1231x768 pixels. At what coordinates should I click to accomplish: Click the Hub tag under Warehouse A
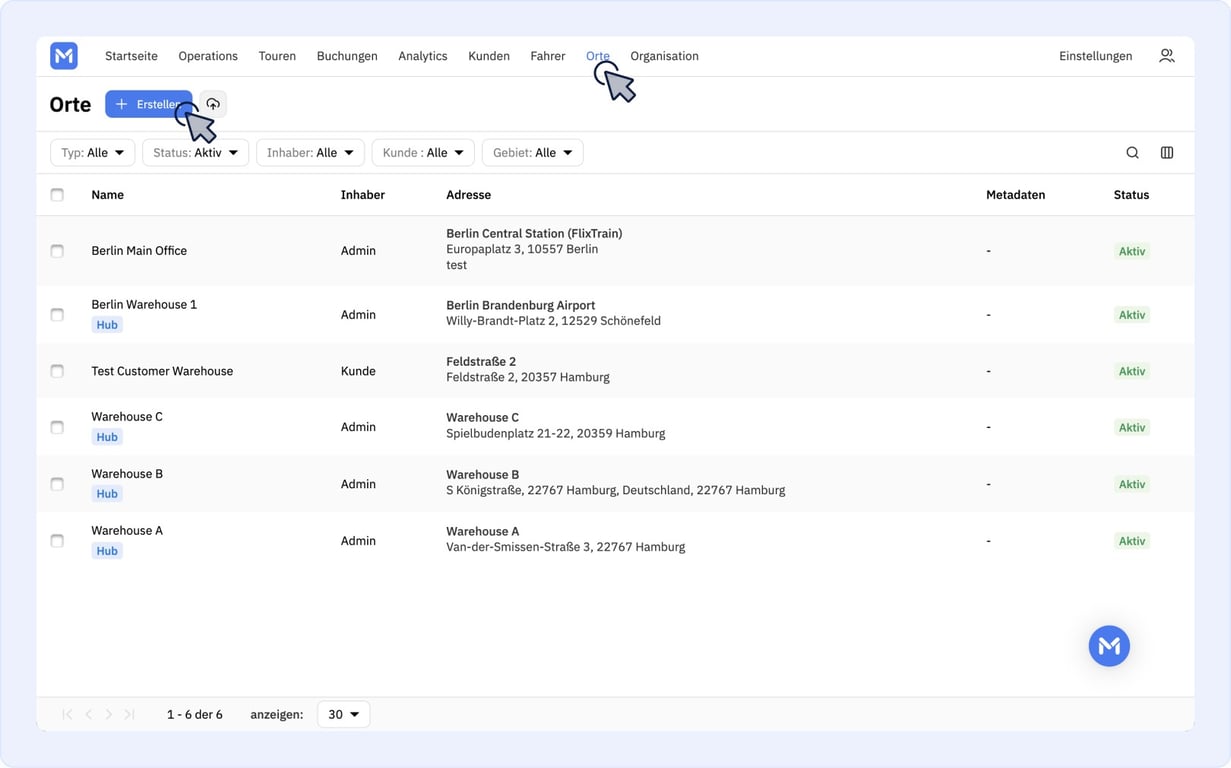tap(107, 551)
